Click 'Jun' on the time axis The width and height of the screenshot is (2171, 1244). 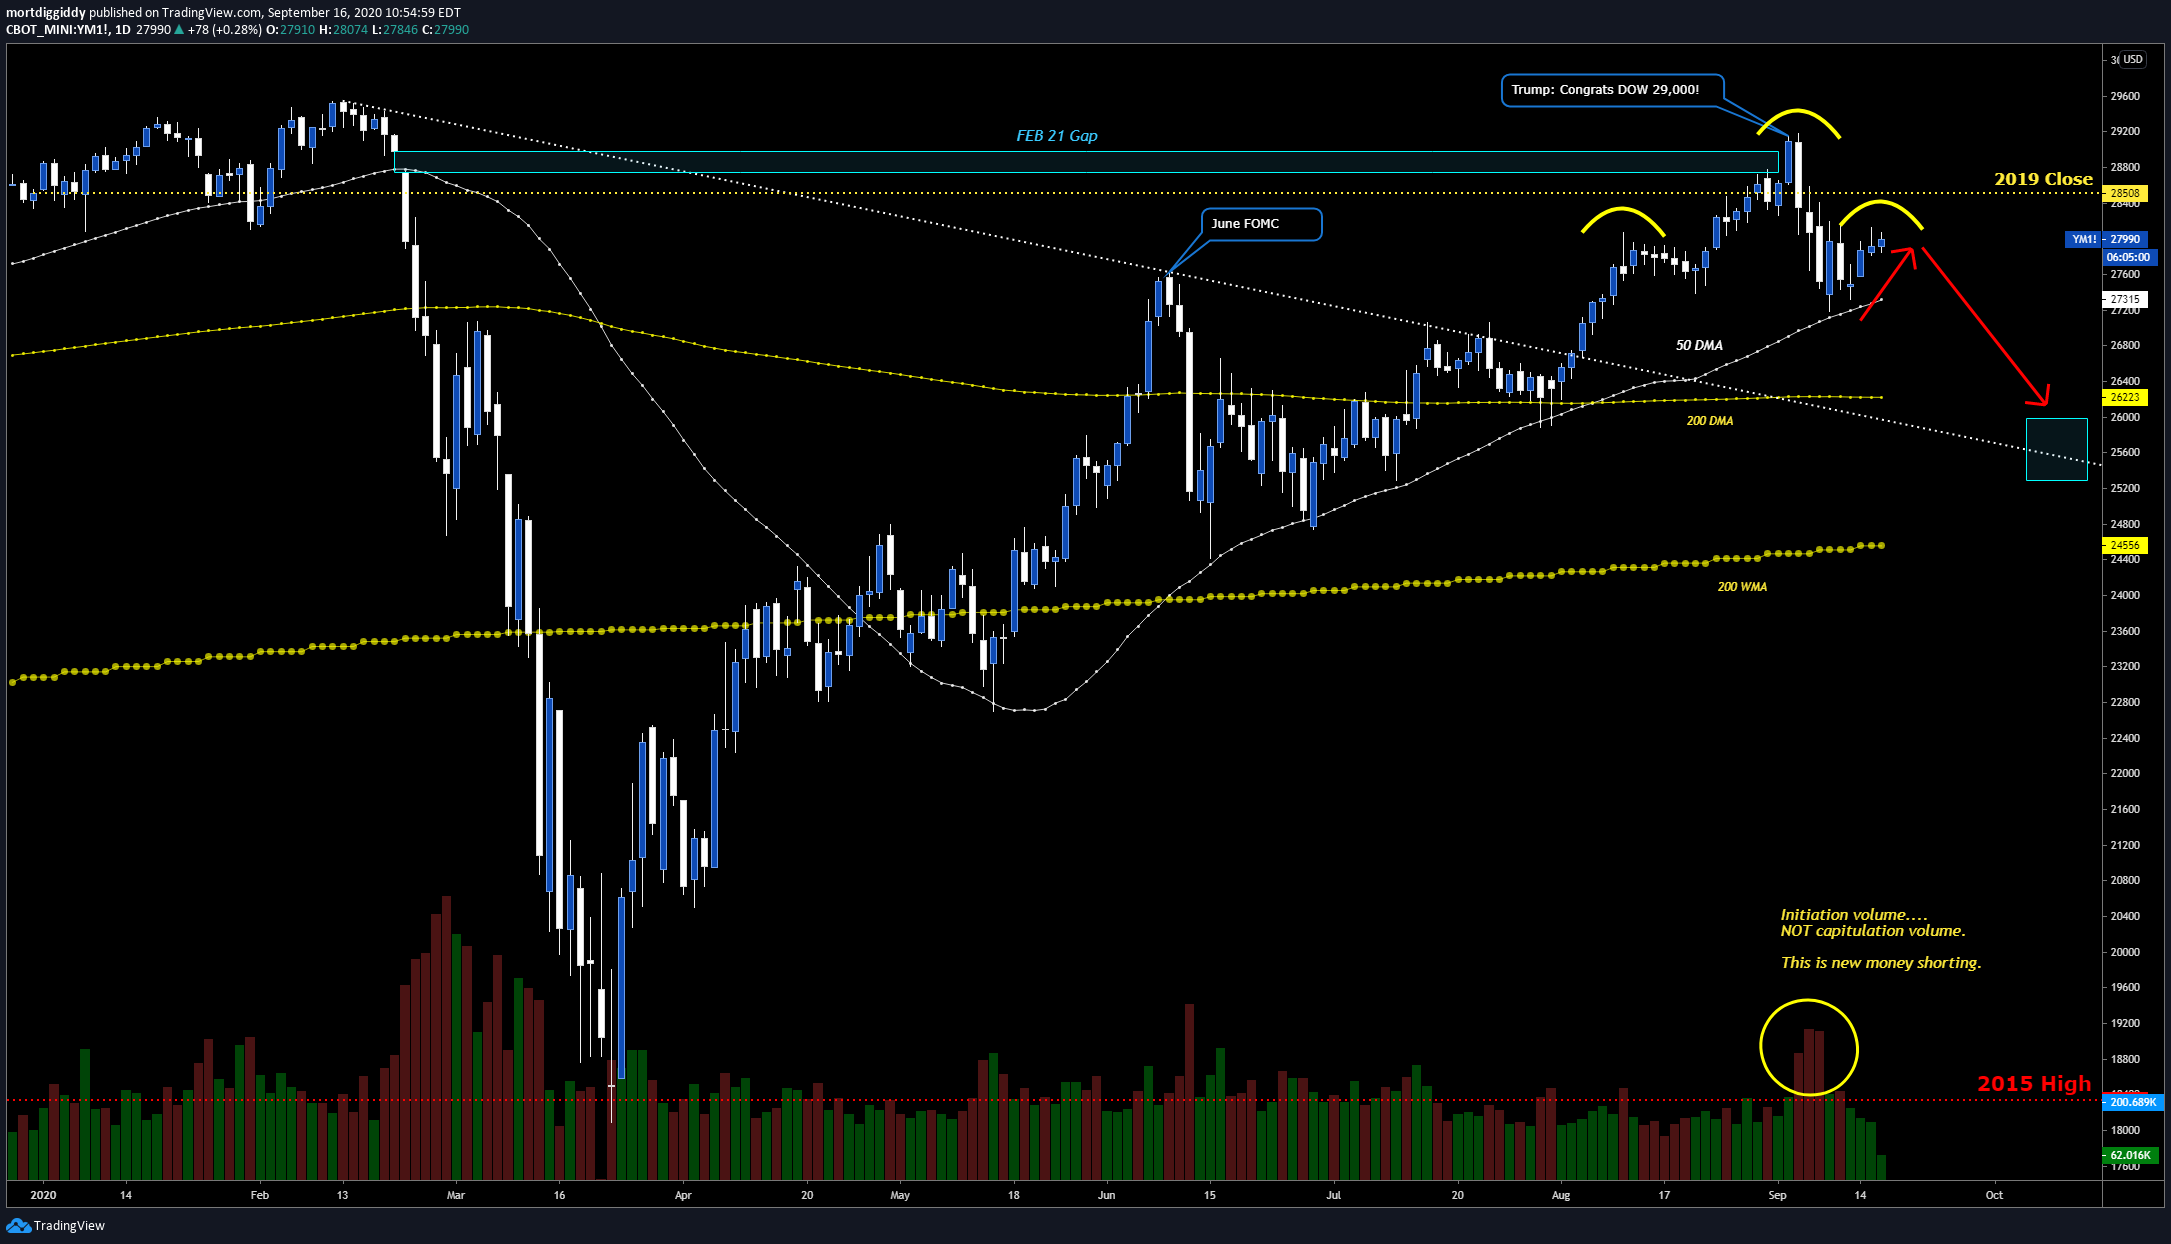pos(1106,1195)
